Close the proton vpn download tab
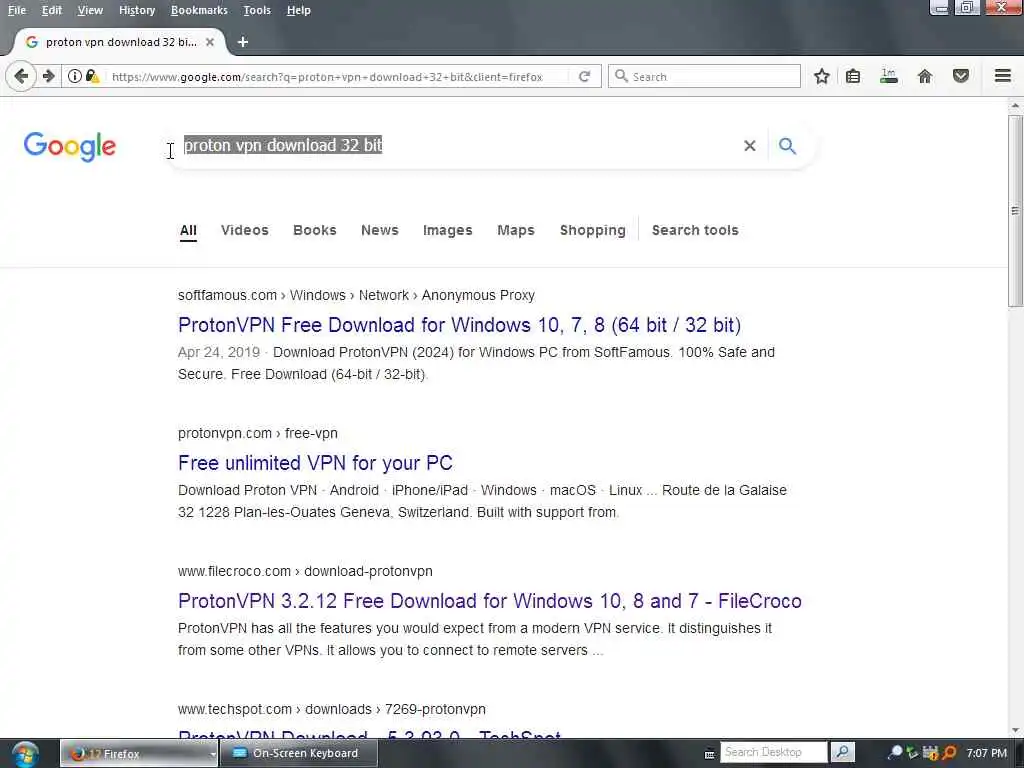The image size is (1024, 768). [210, 42]
